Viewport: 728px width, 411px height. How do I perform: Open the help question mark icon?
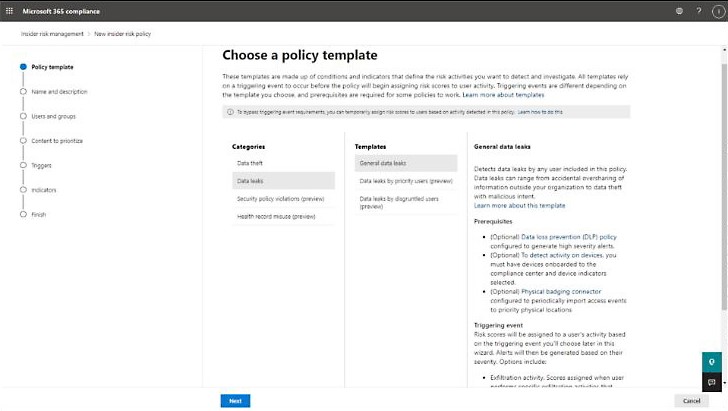pos(699,11)
